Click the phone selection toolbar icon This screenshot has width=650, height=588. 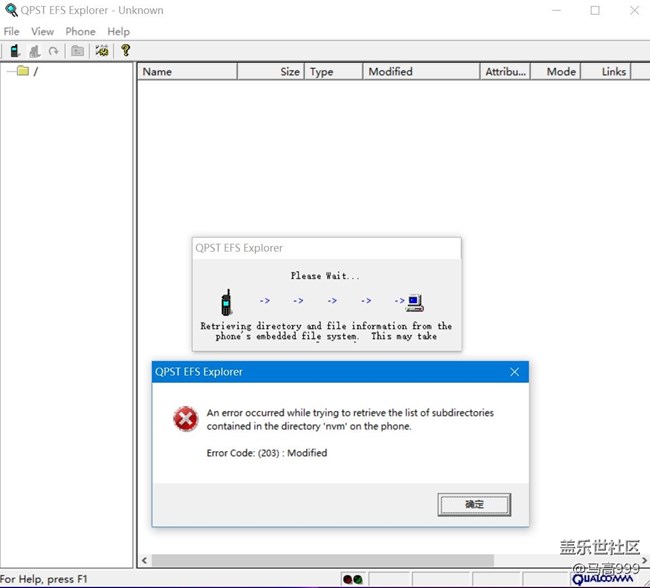point(15,51)
